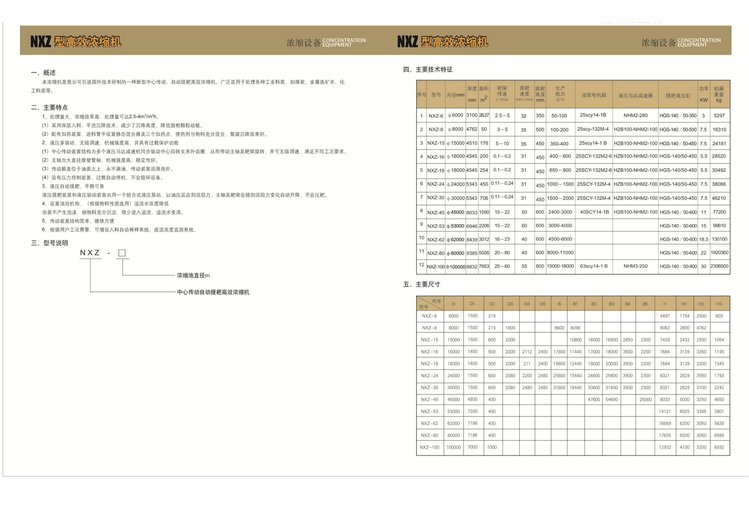Click CONCENTRATION EQUIPMENT text in the right header
Viewport: 749px width, 530px height.
tap(699, 43)
